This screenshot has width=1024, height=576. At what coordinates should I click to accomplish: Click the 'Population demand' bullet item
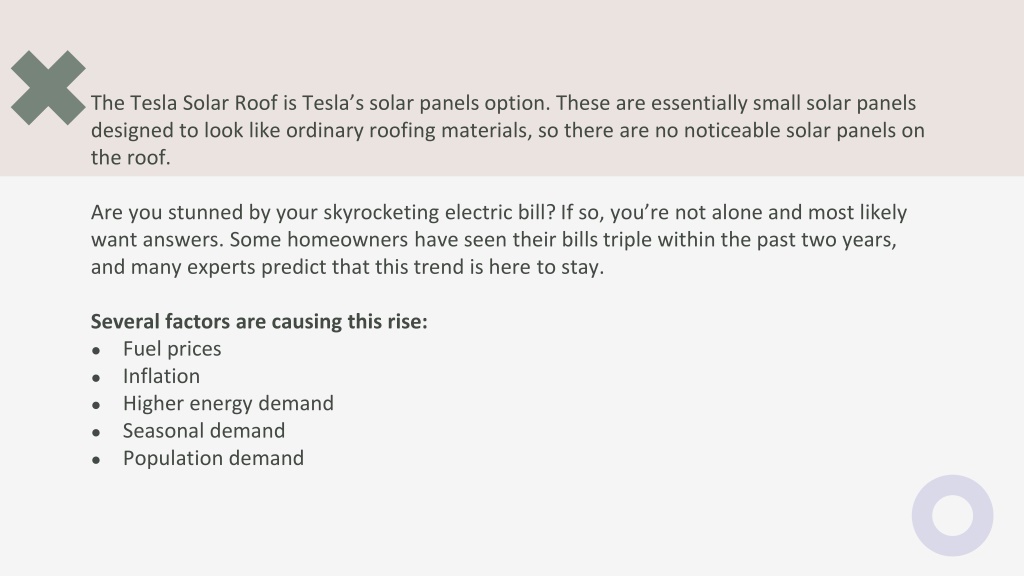[x=213, y=458]
